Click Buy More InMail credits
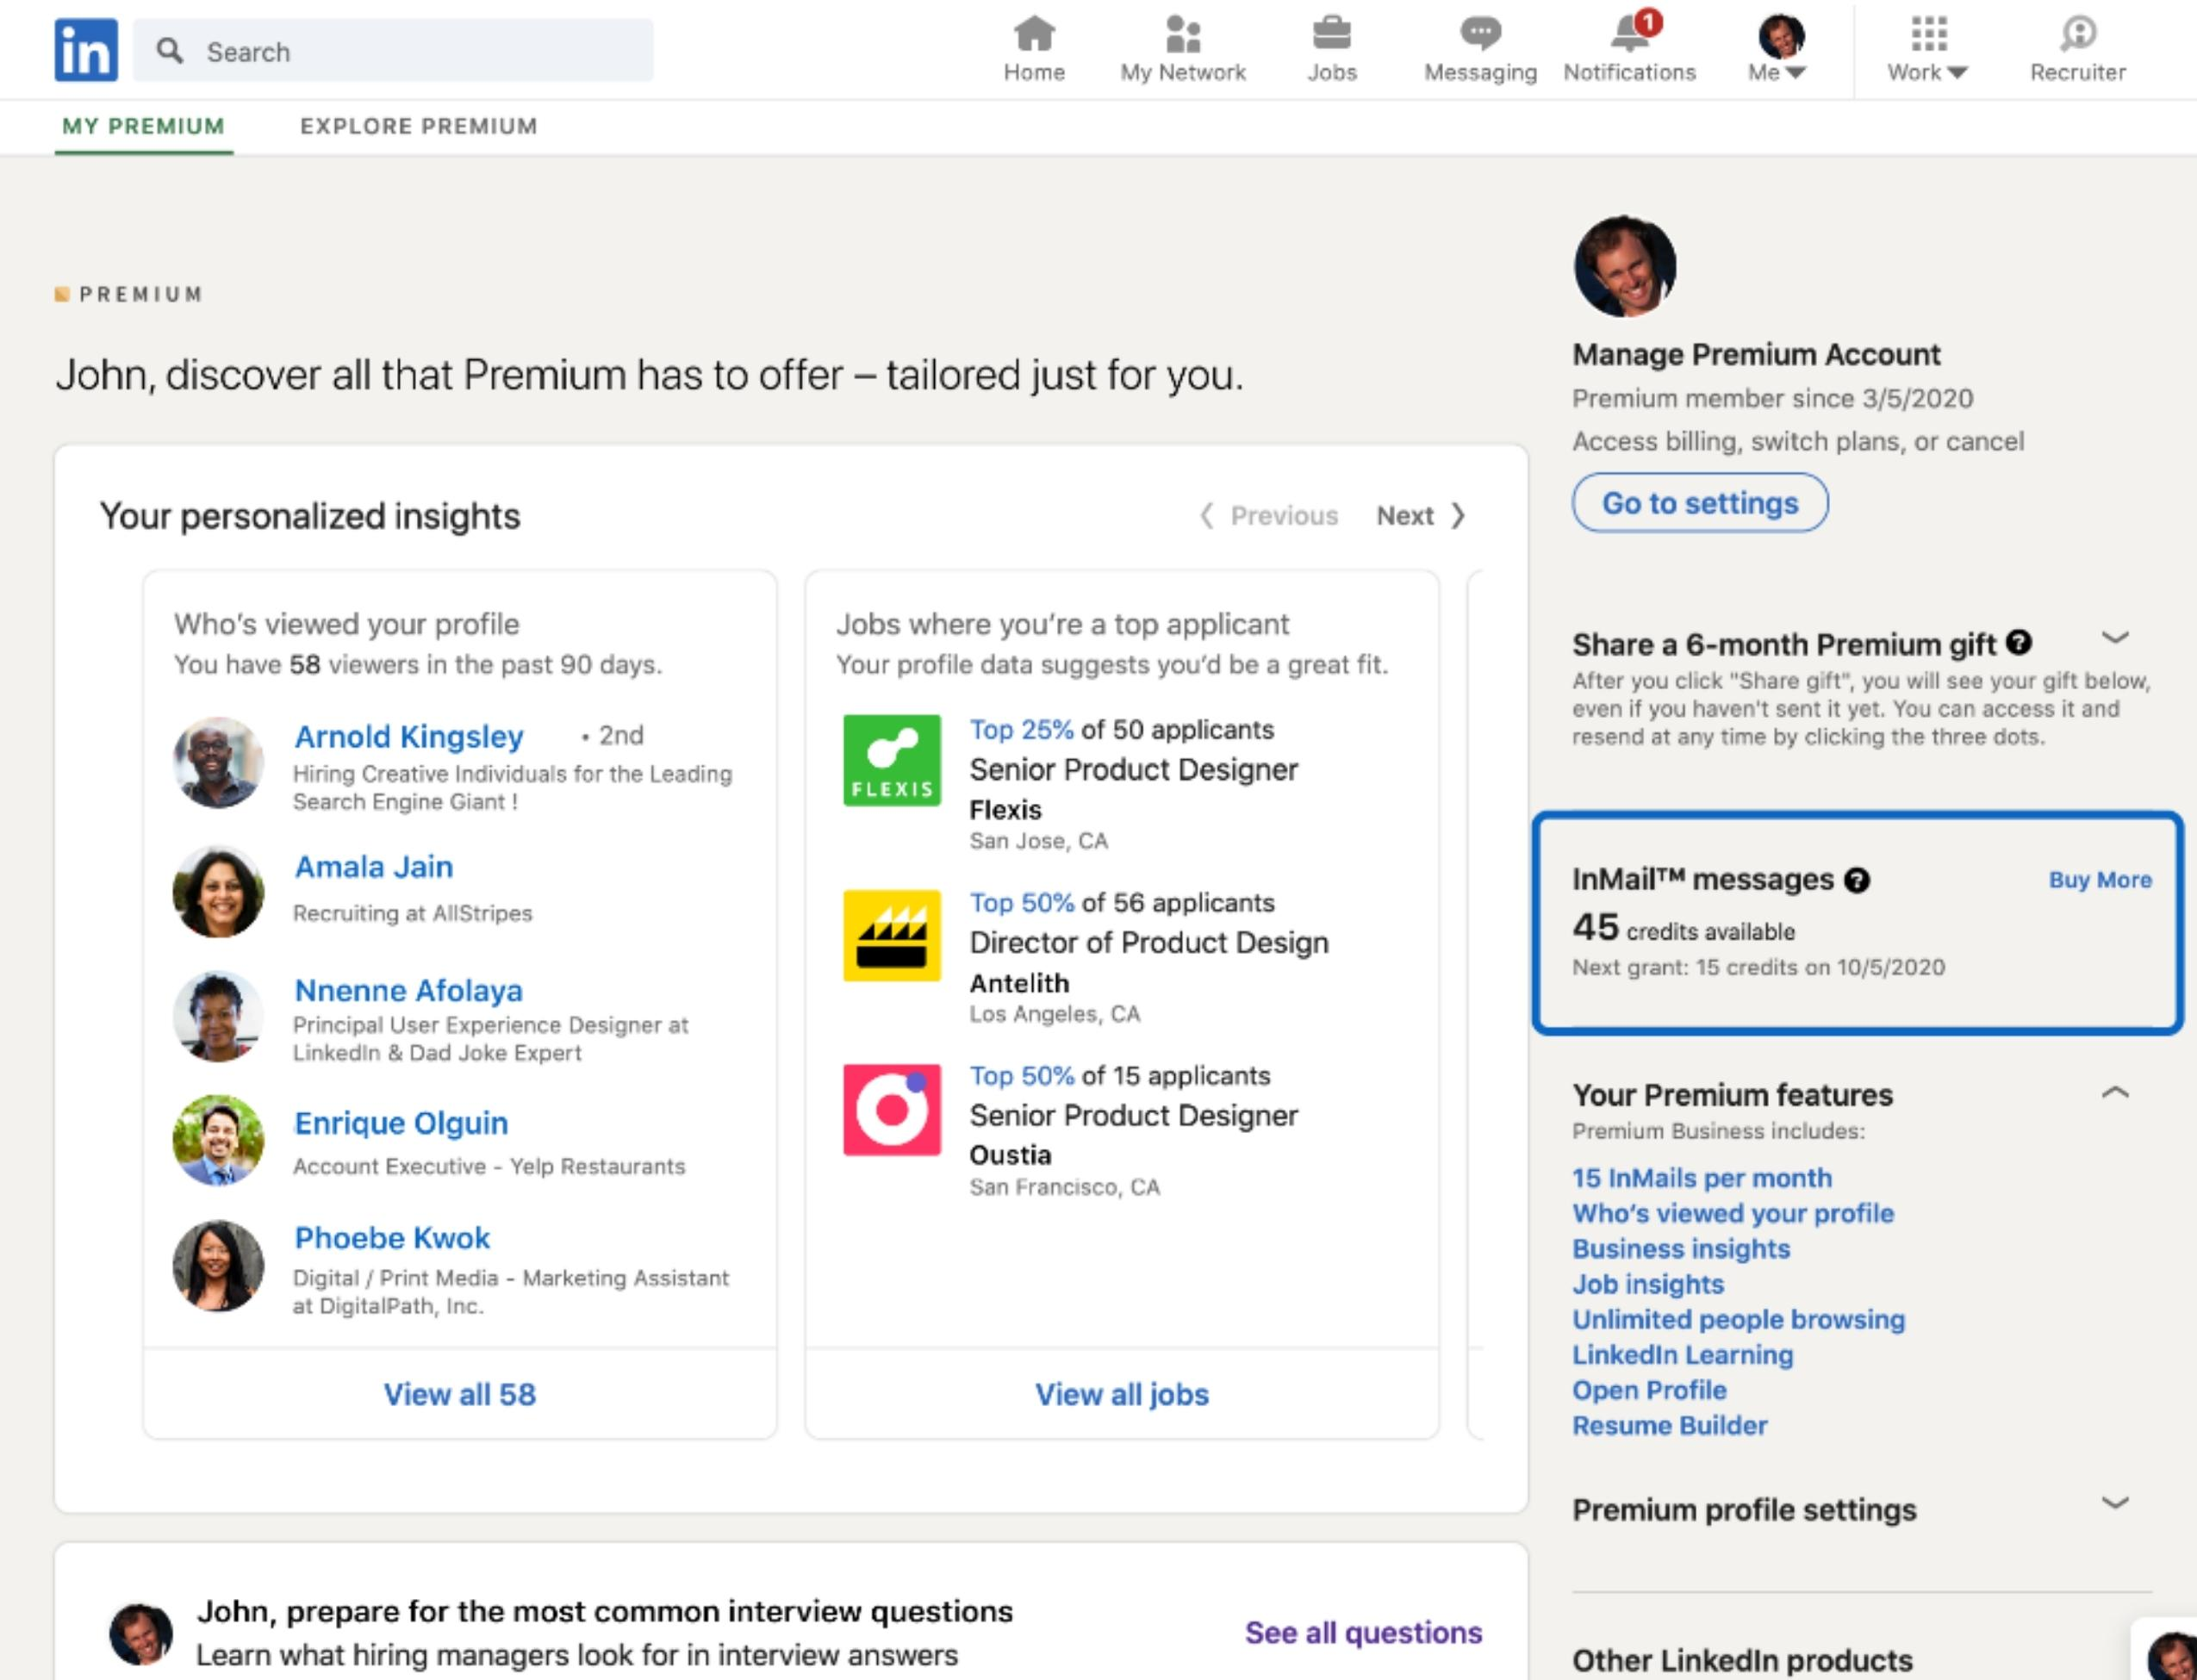The width and height of the screenshot is (2197, 1680). click(x=2100, y=880)
